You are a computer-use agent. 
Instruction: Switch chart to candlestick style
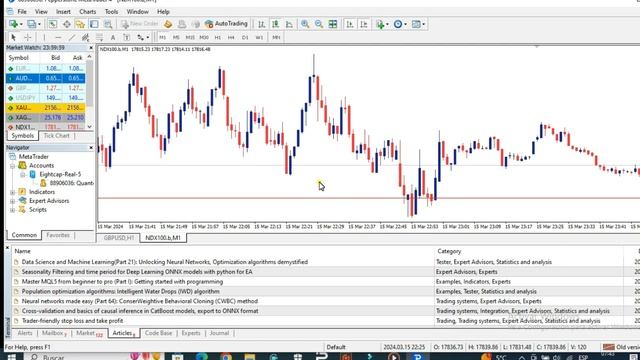(x=276, y=24)
